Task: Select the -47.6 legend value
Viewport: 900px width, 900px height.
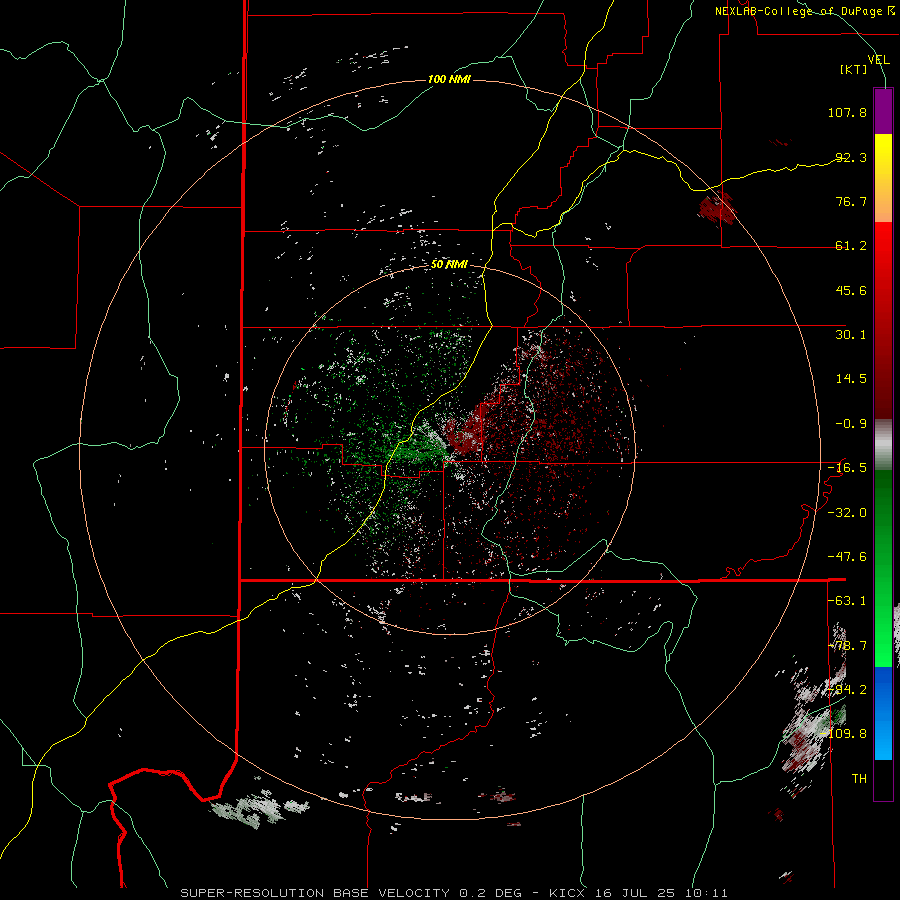Action: coord(847,556)
